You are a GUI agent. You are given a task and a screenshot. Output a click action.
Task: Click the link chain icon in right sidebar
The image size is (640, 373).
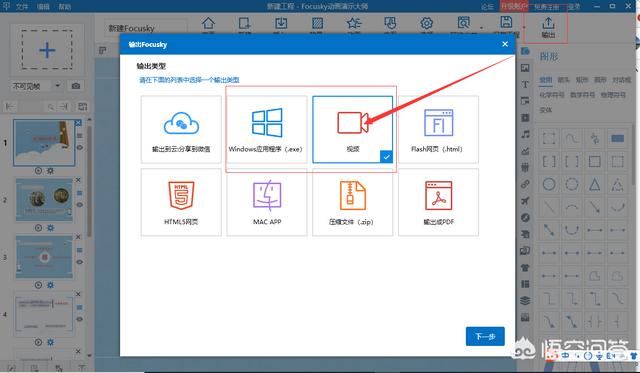coord(525,184)
